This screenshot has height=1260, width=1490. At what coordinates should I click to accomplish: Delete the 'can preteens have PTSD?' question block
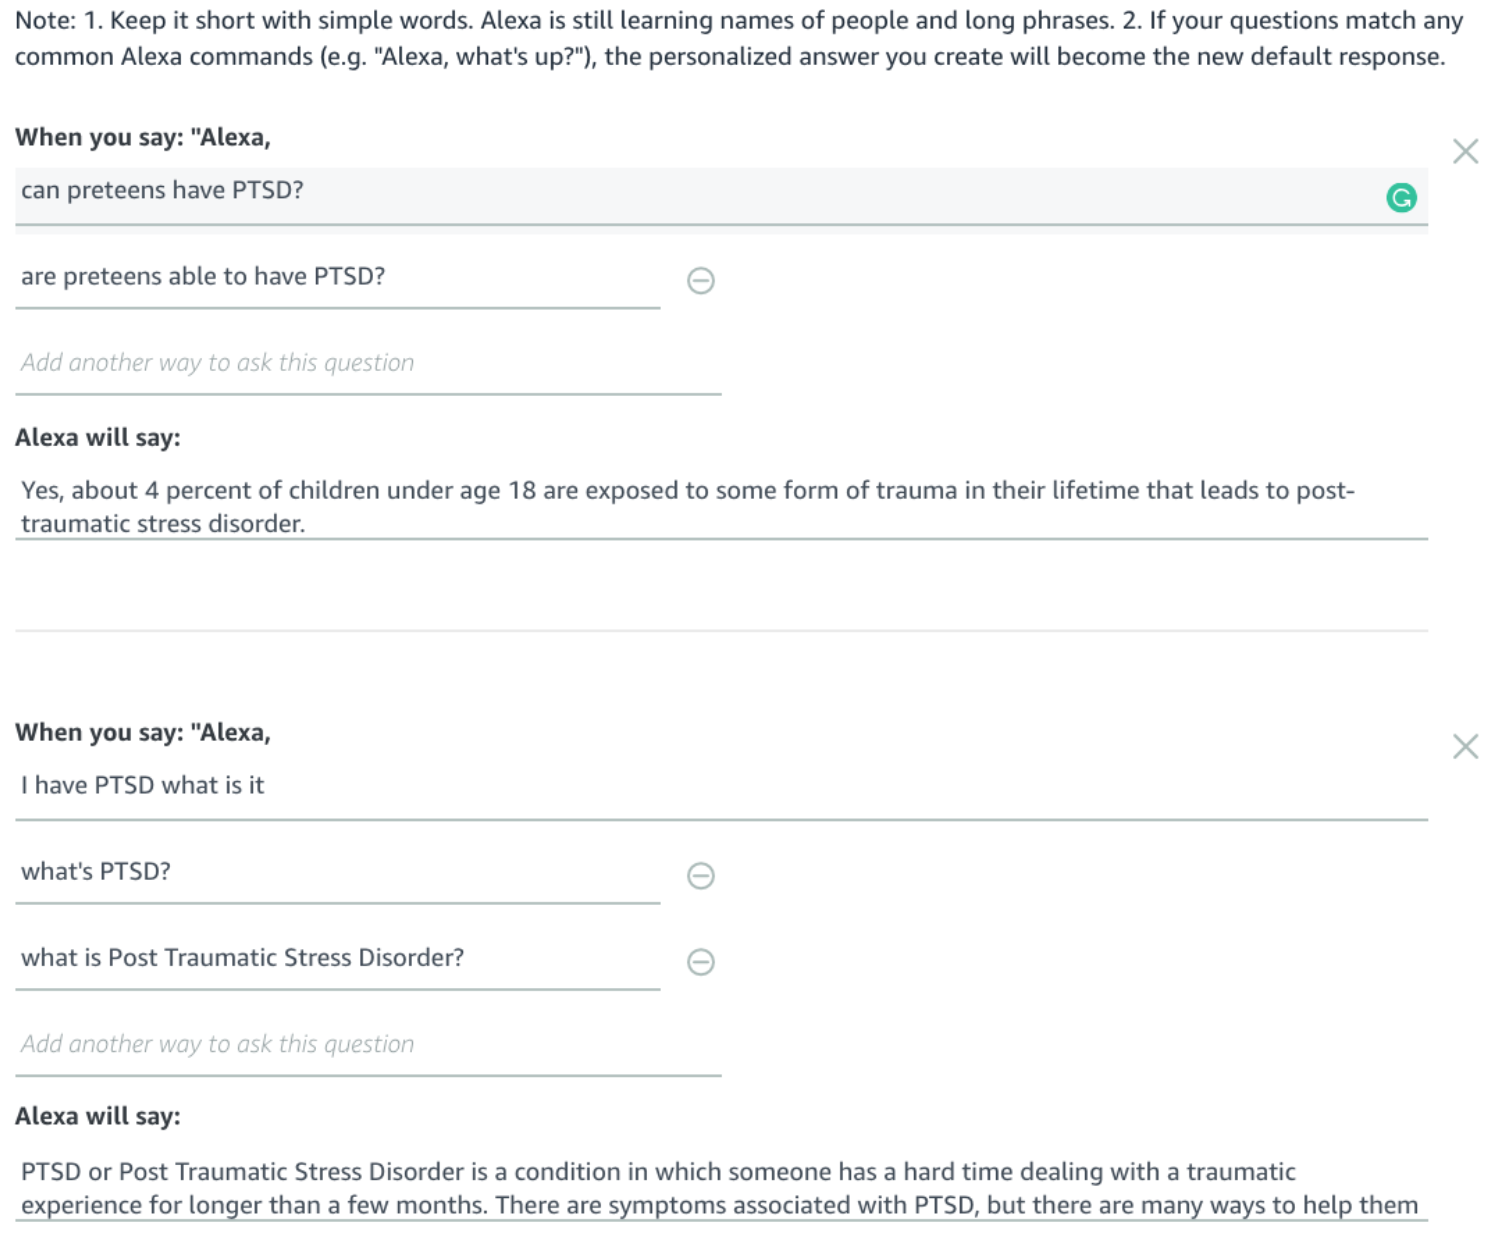[x=1465, y=151]
